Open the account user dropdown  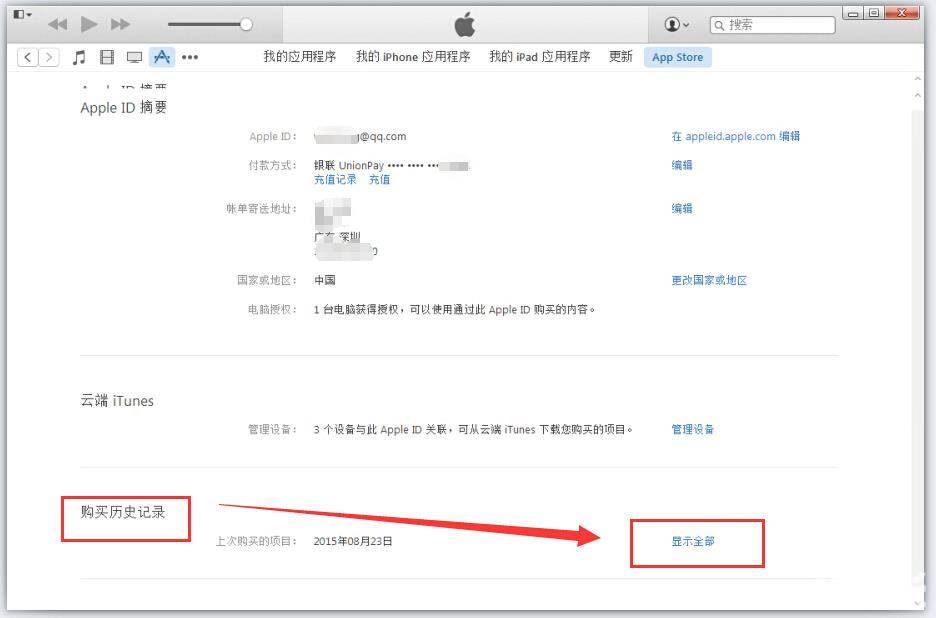677,24
